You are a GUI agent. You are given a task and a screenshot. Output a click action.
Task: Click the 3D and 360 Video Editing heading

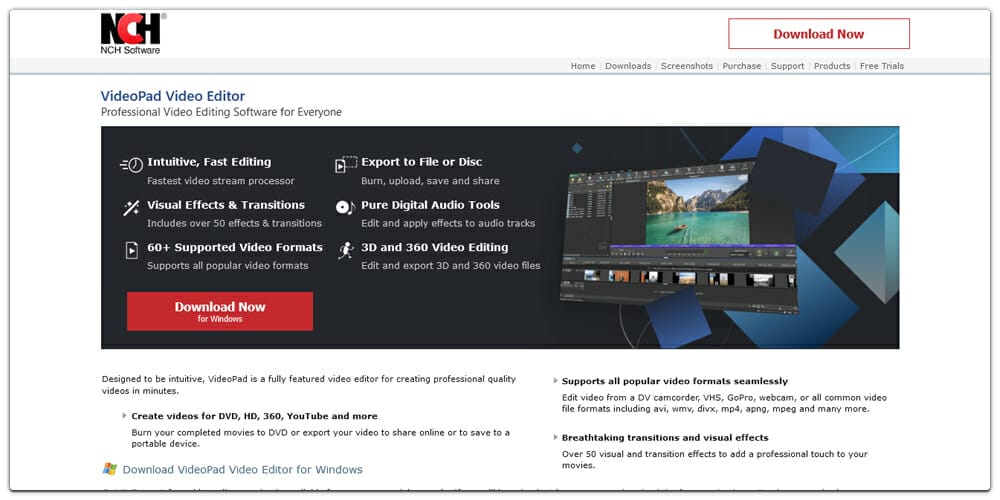click(435, 247)
